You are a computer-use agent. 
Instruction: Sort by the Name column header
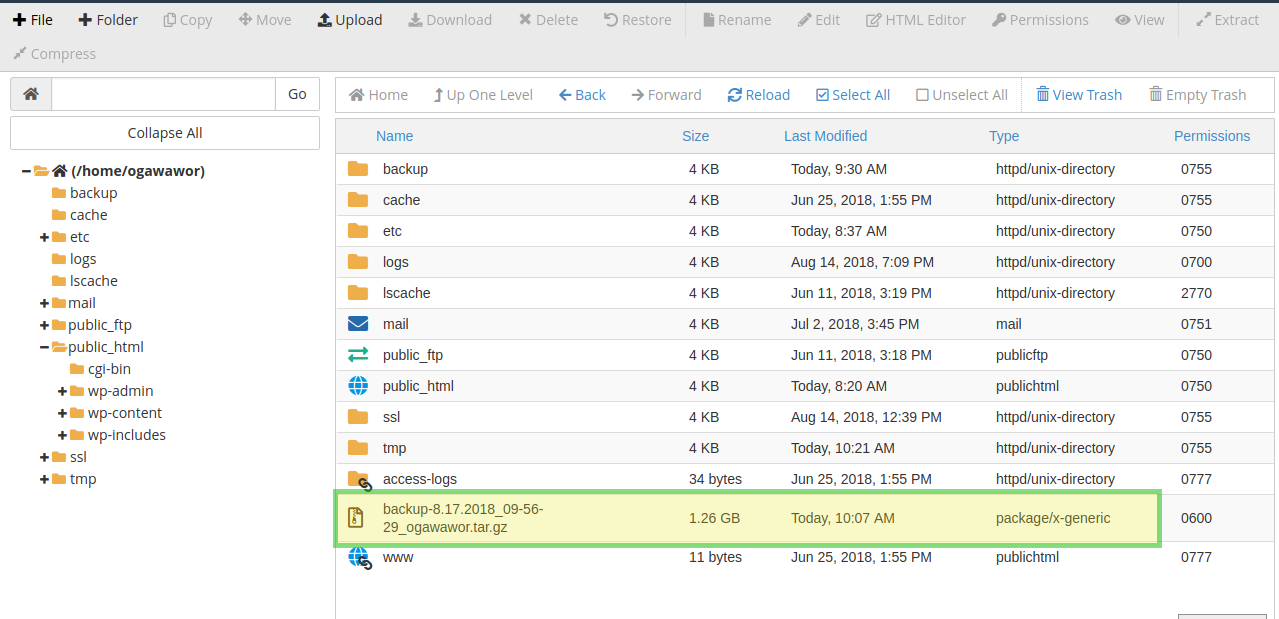pyautogui.click(x=394, y=136)
